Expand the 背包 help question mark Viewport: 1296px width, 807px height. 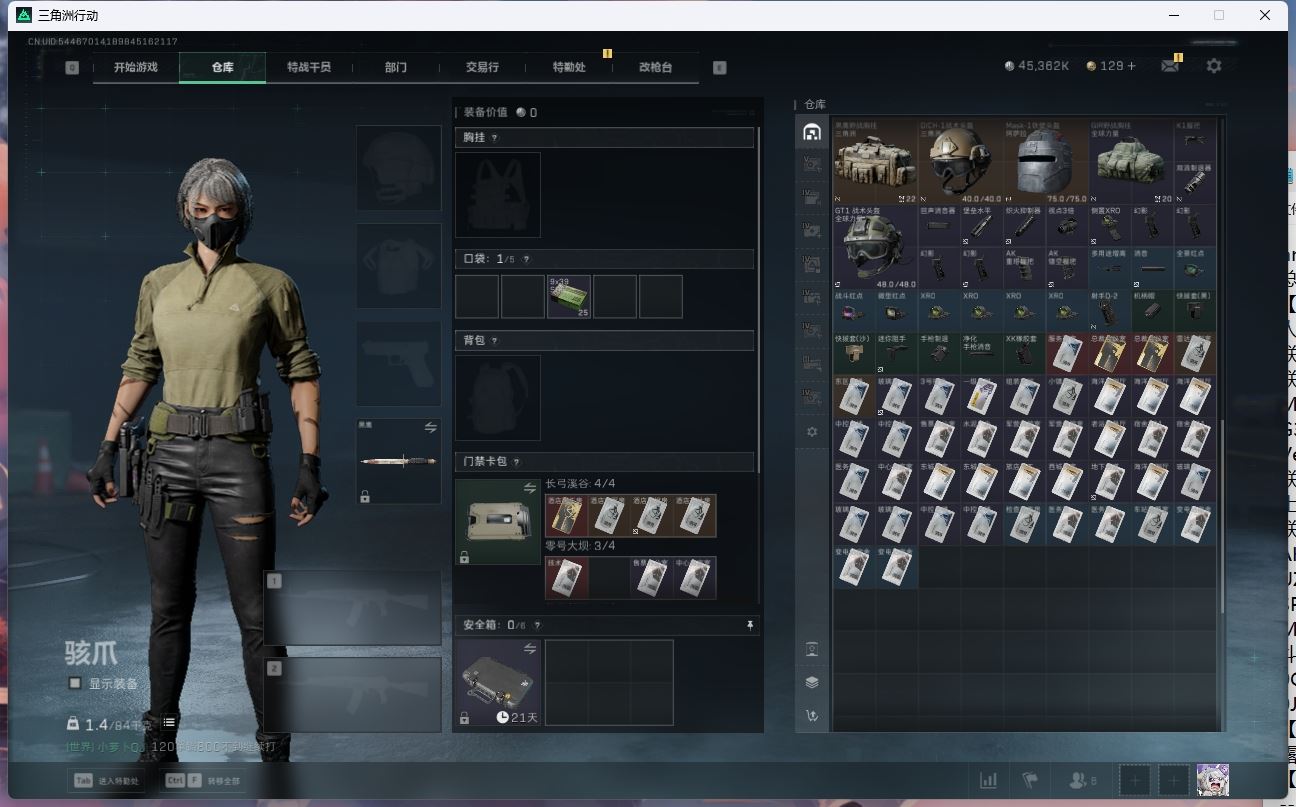[494, 341]
